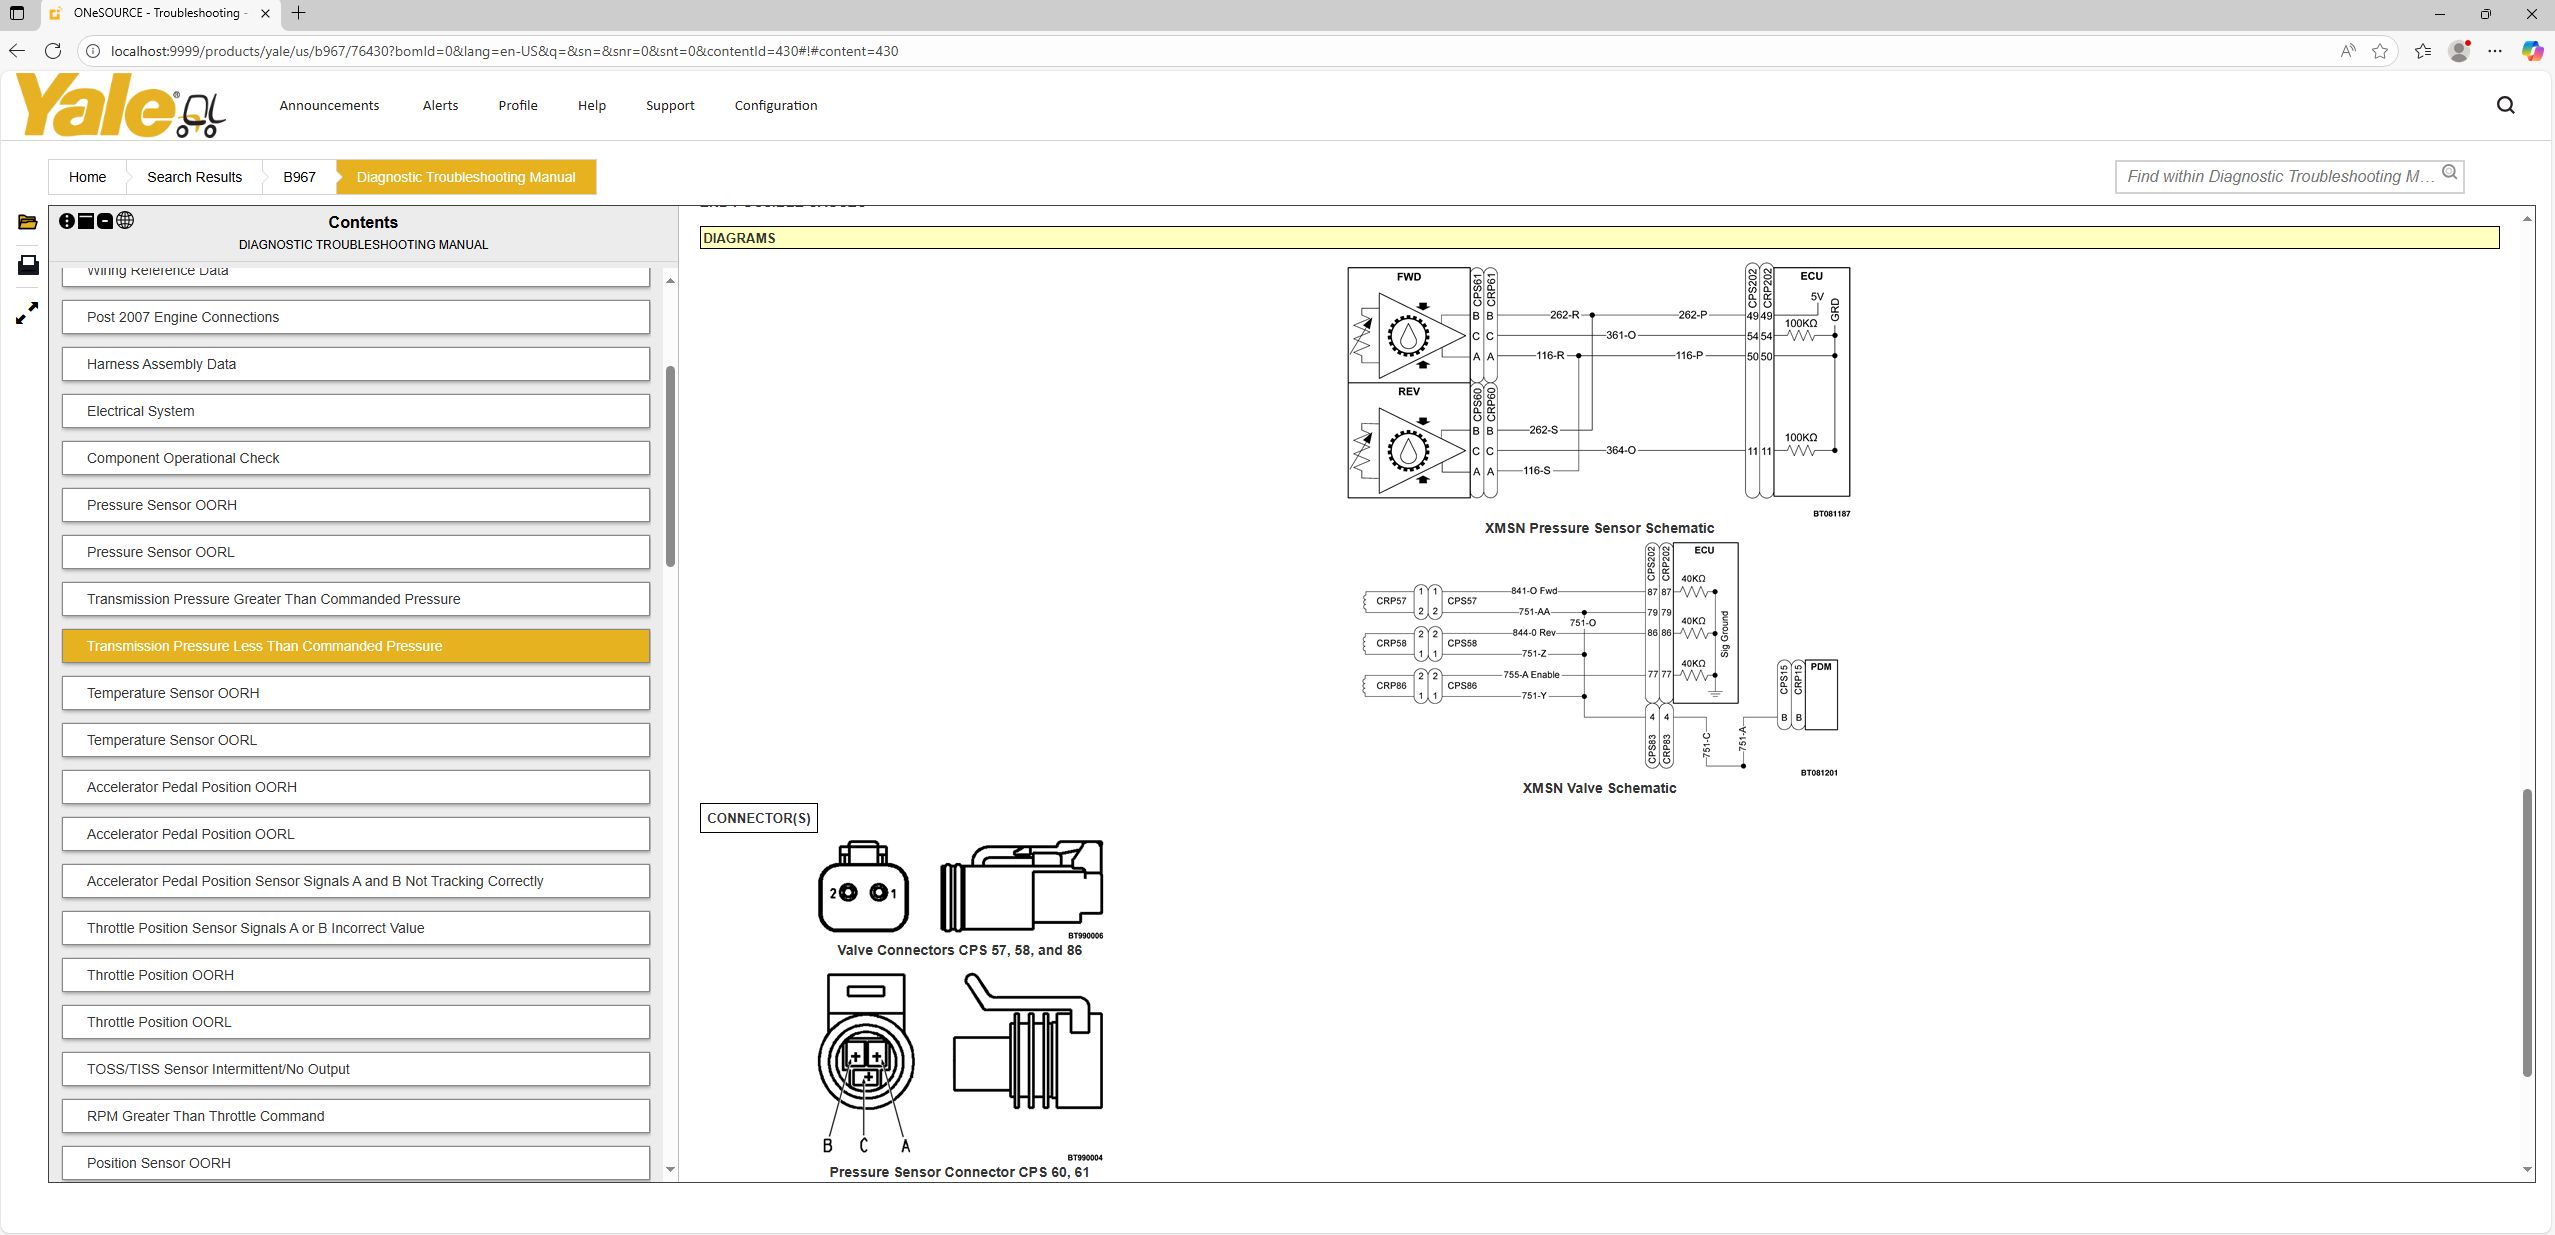
Task: Expand view with the fullscreen arrows icon
Action: [x=27, y=313]
